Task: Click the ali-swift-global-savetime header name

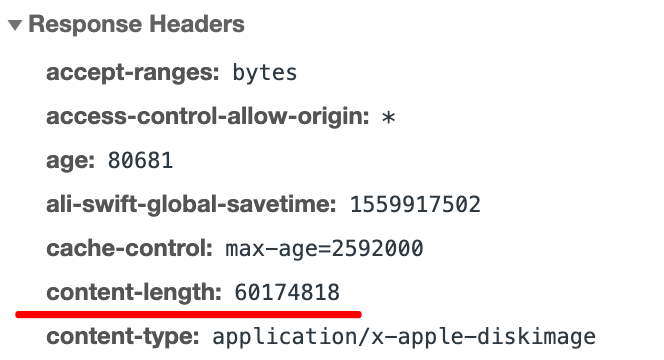Action: (x=191, y=205)
